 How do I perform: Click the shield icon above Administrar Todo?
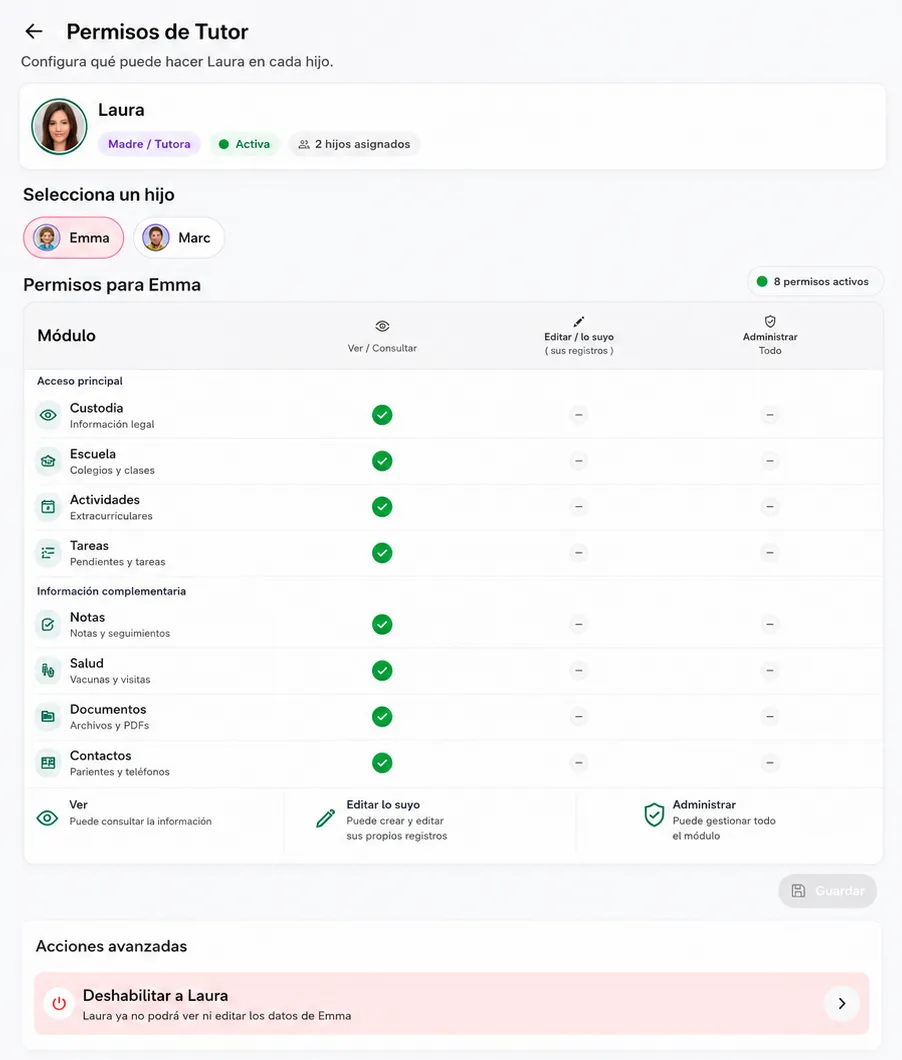[770, 321]
